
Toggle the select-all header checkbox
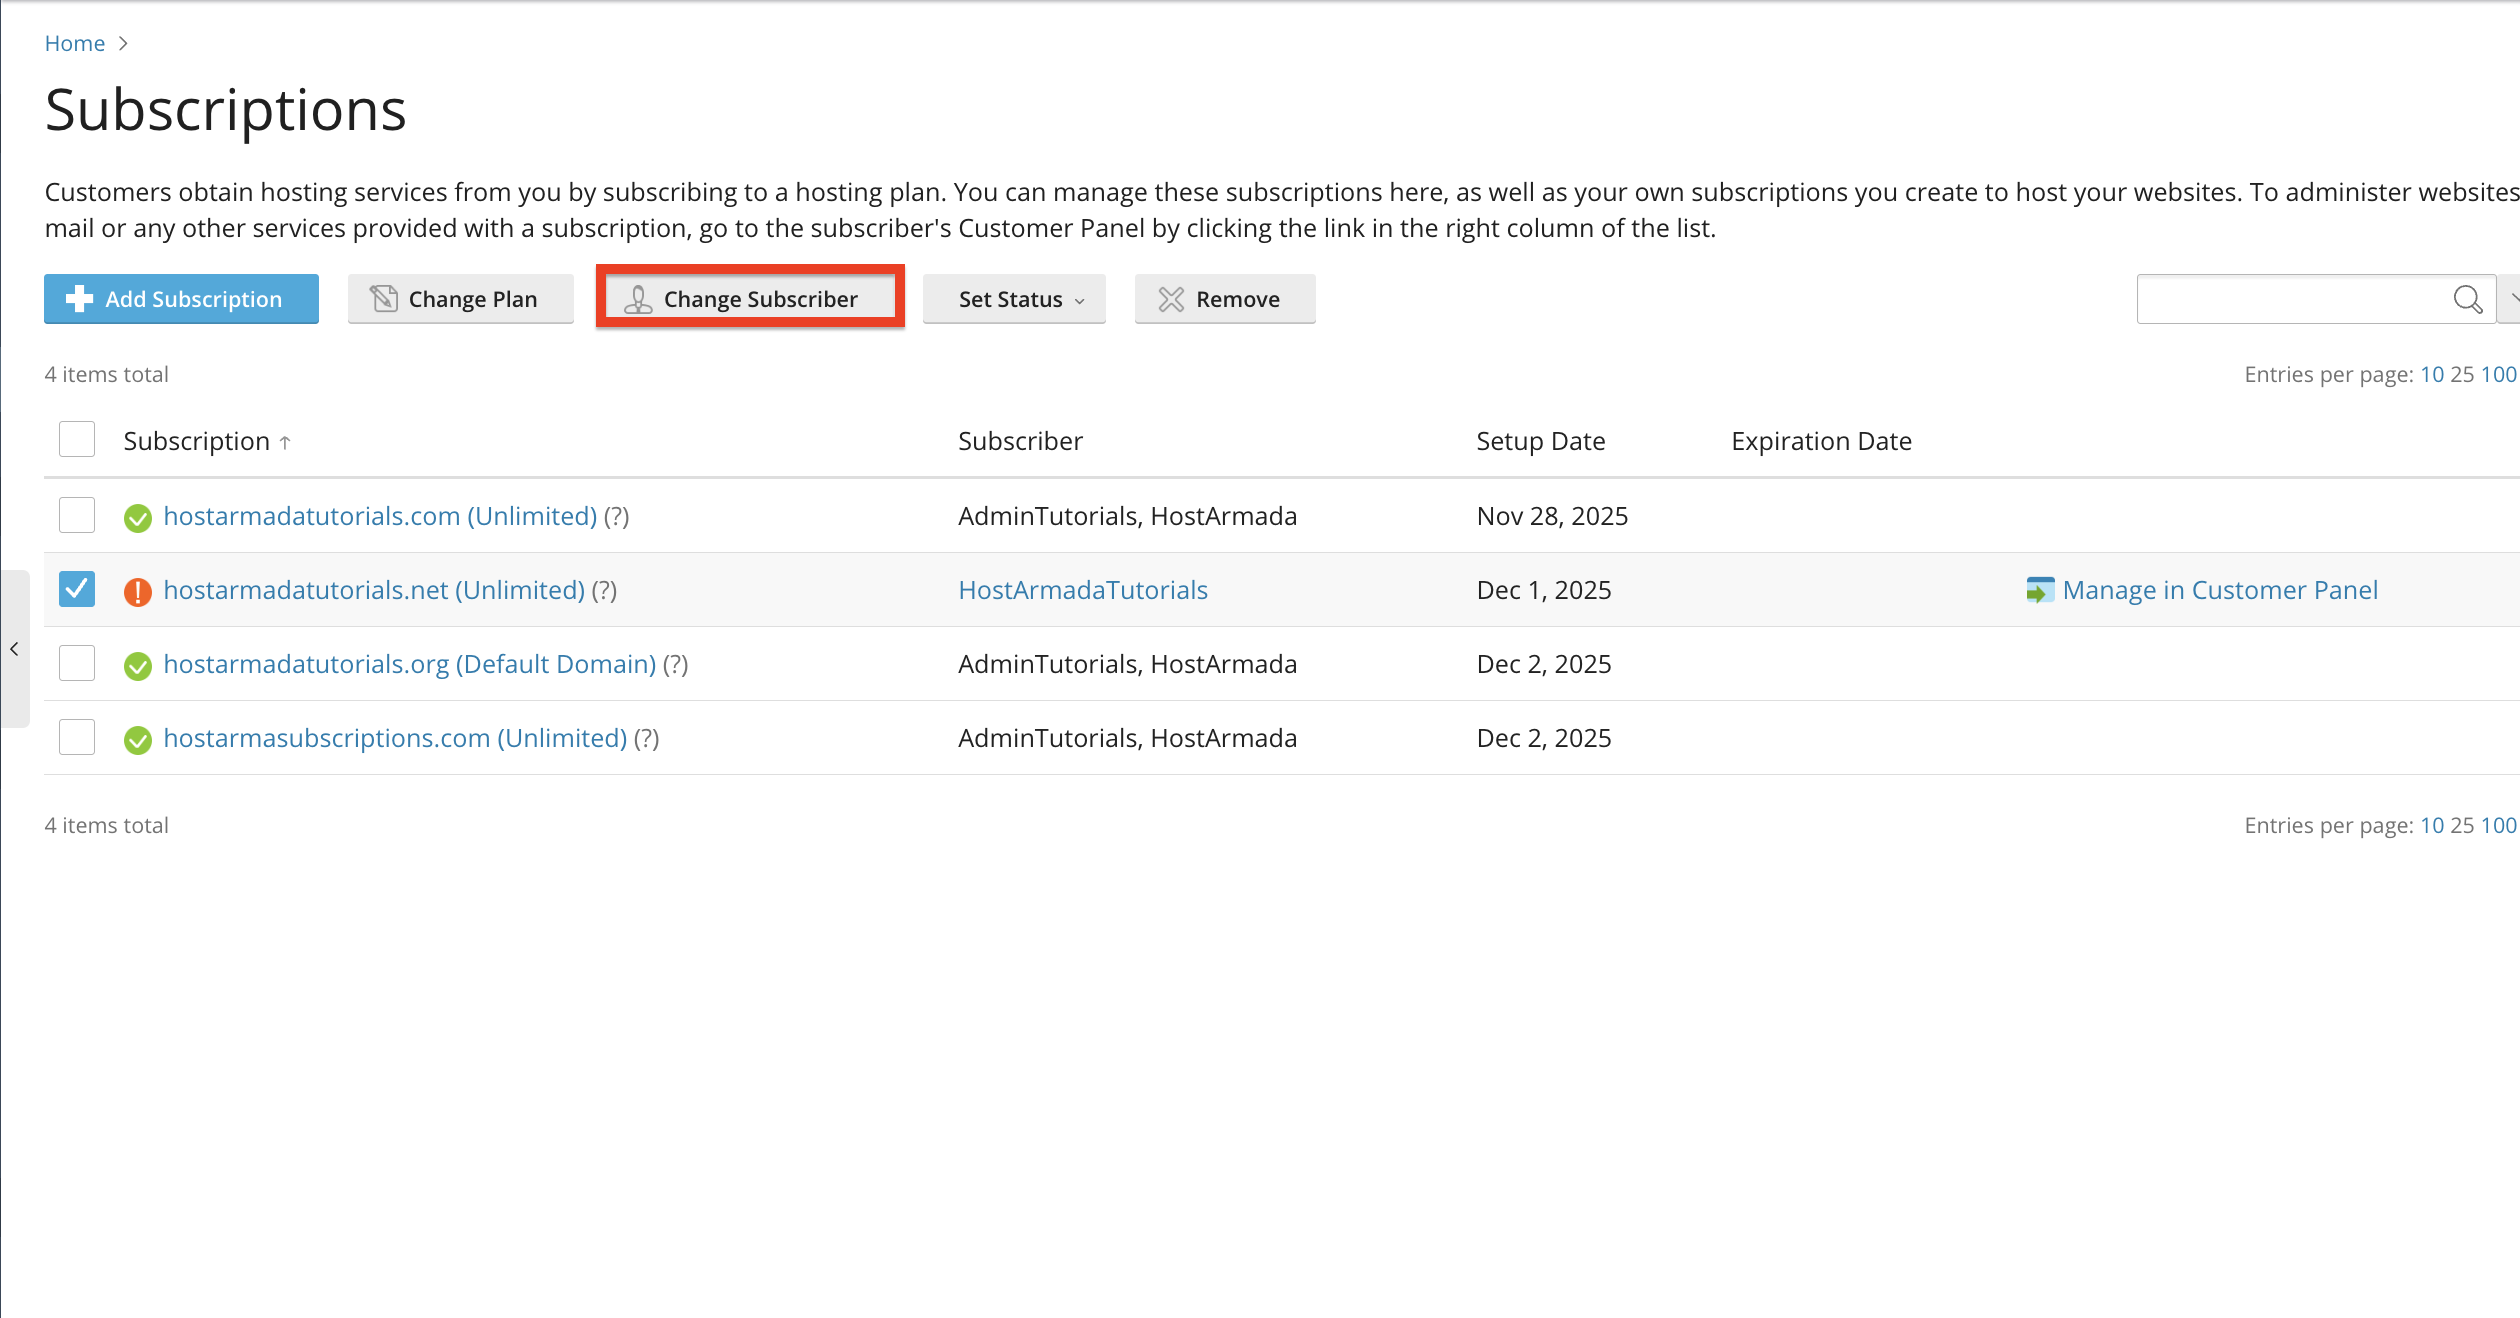[77, 439]
